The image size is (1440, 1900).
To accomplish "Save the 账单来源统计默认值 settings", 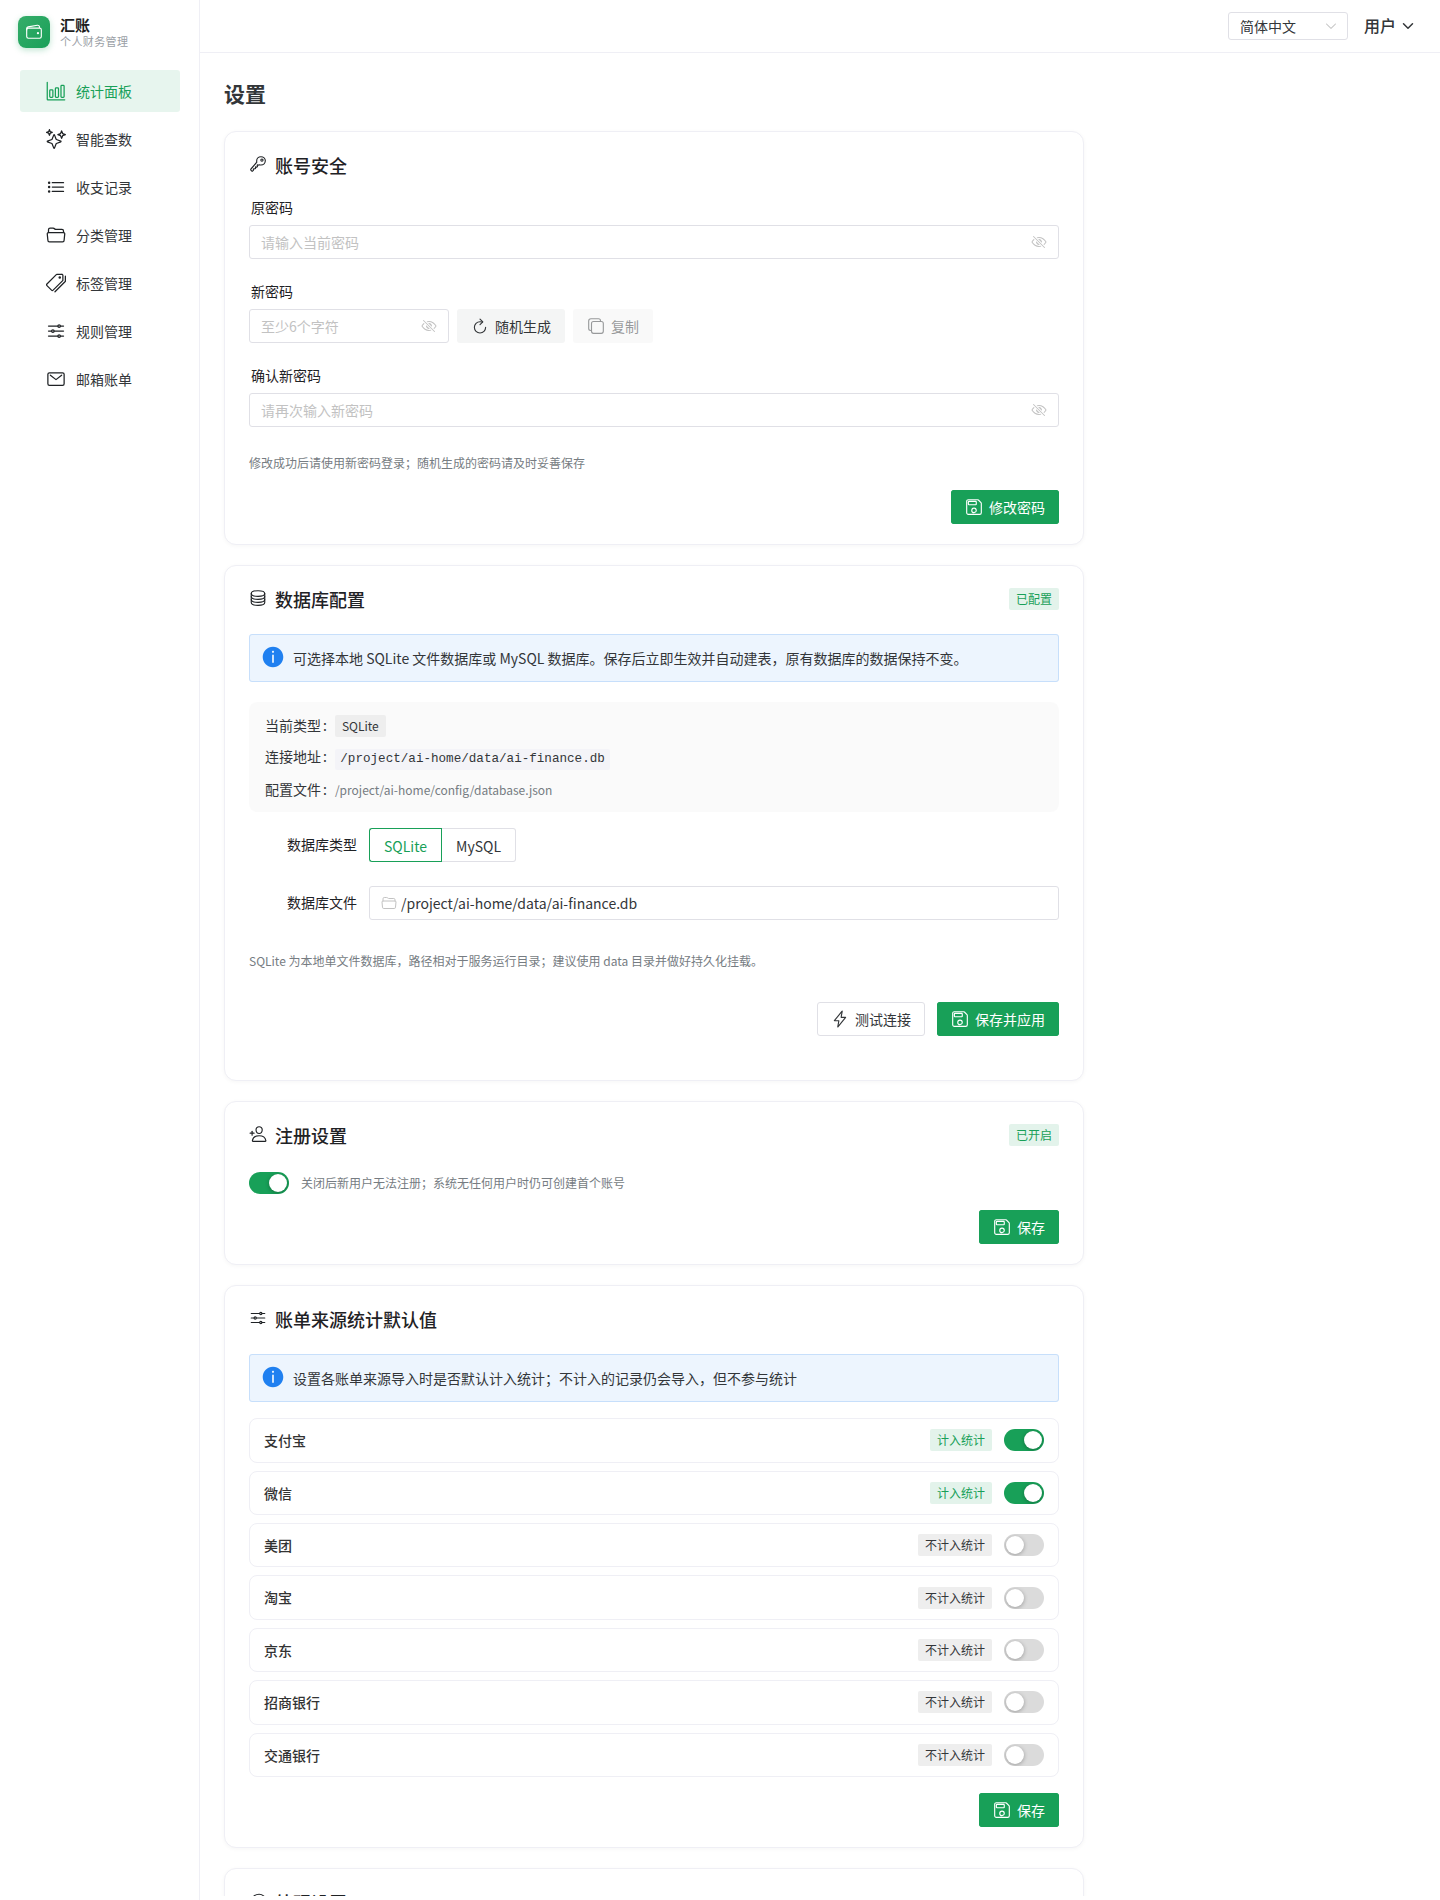I will pyautogui.click(x=1019, y=1810).
